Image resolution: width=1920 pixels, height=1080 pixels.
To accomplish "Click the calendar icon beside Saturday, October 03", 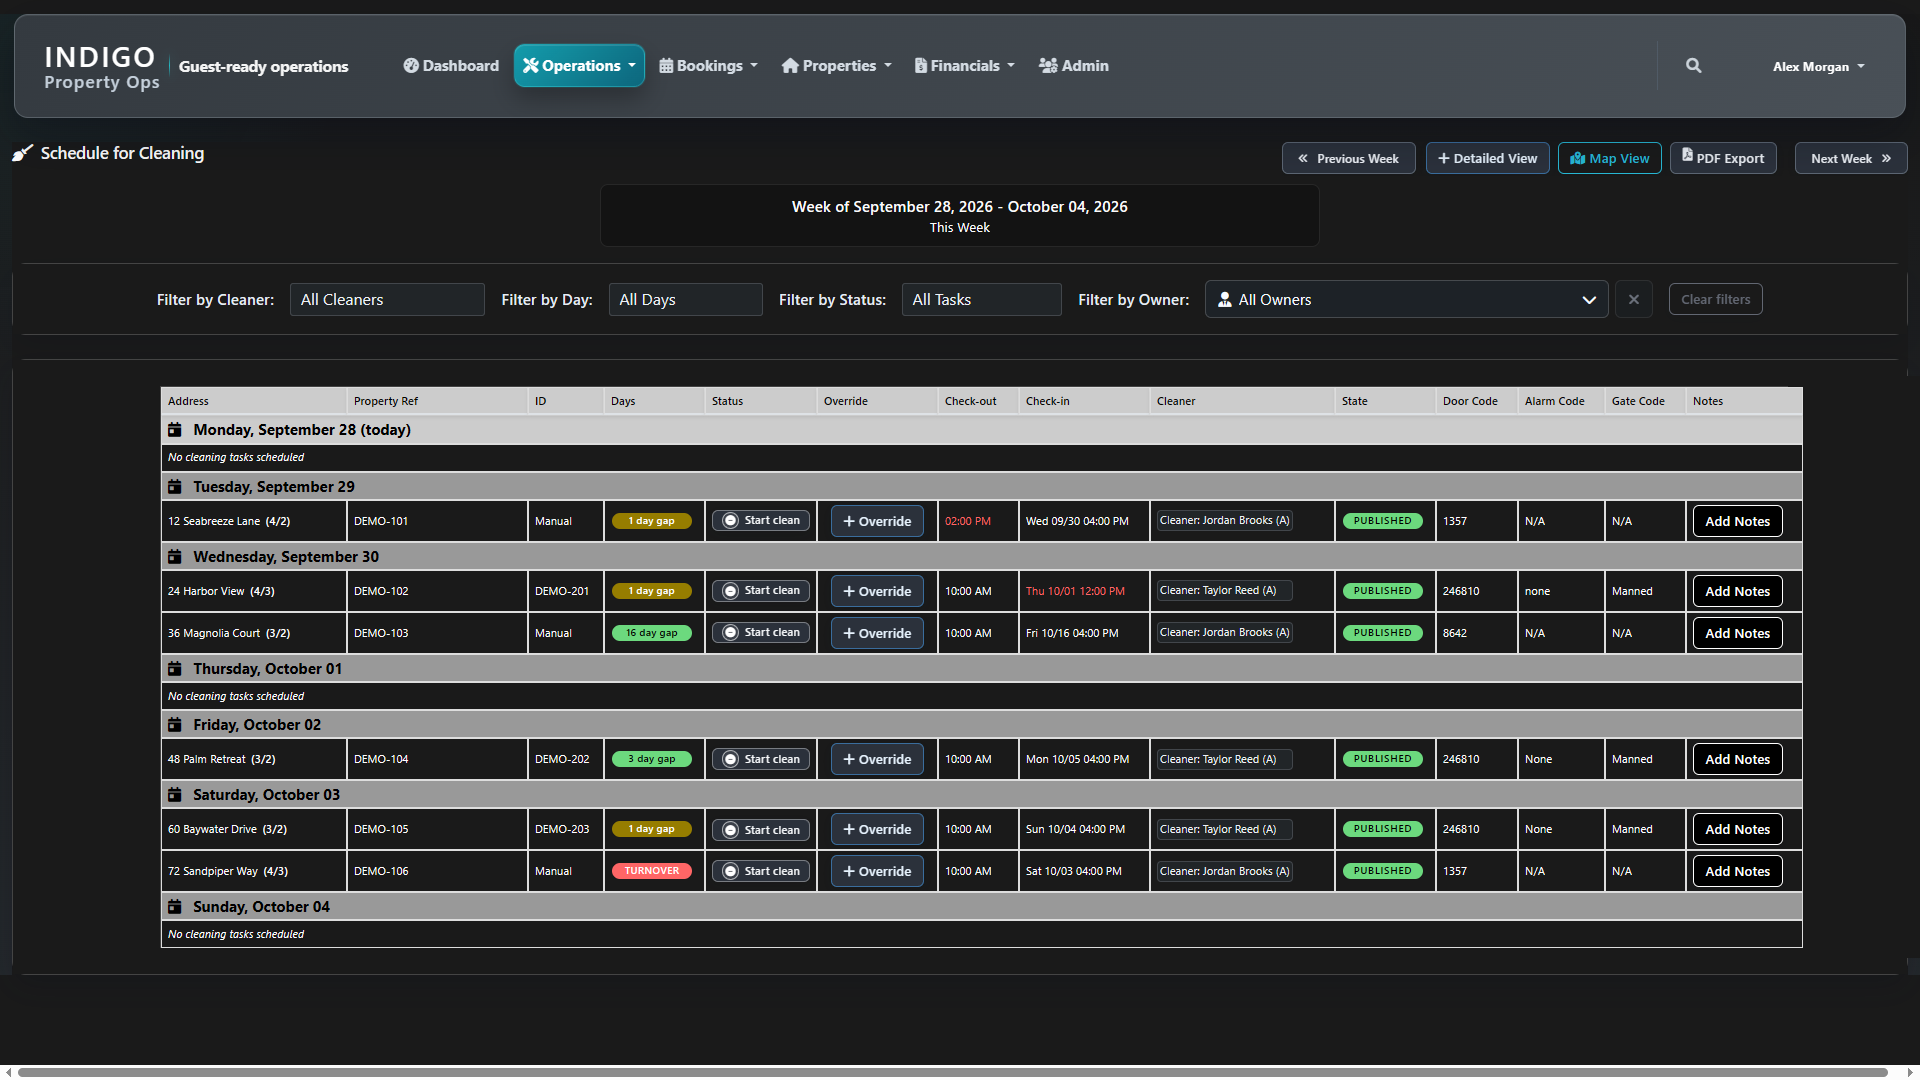I will point(175,795).
